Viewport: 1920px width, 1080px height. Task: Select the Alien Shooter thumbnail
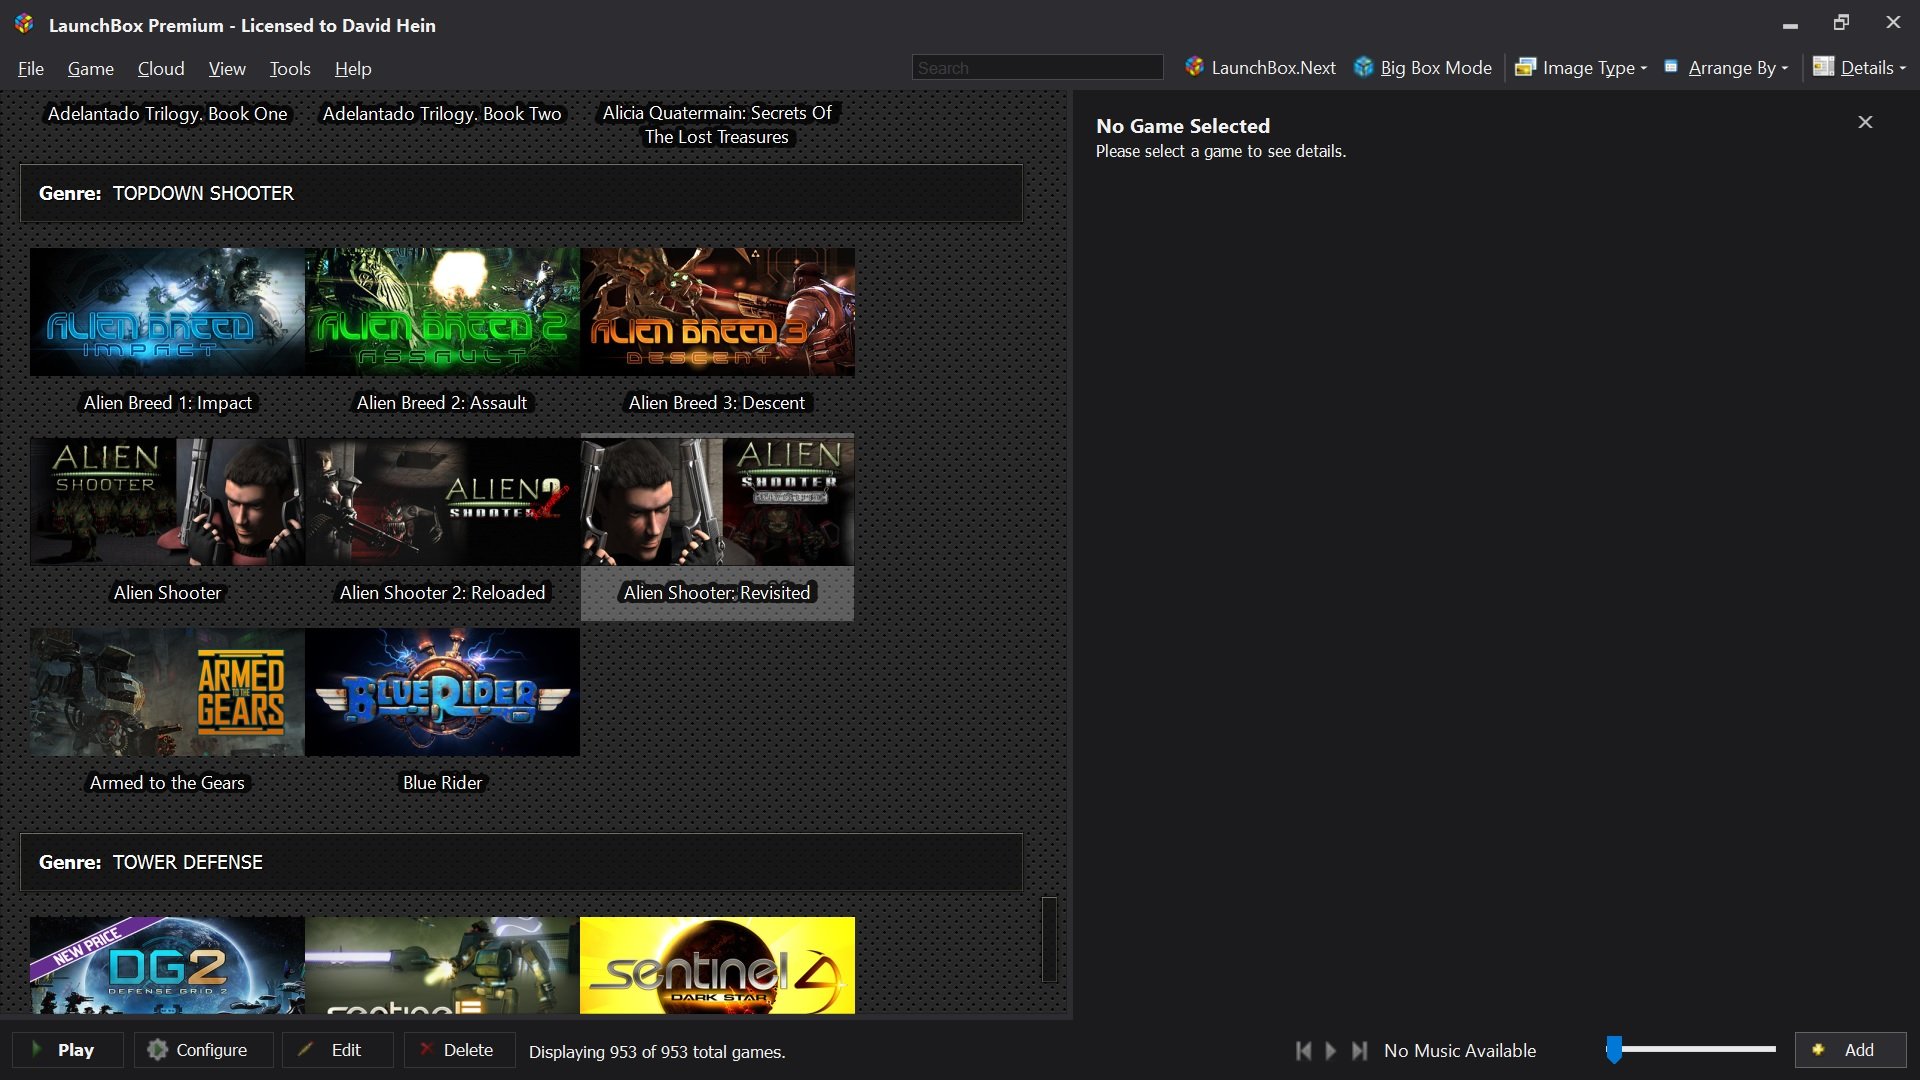(167, 502)
